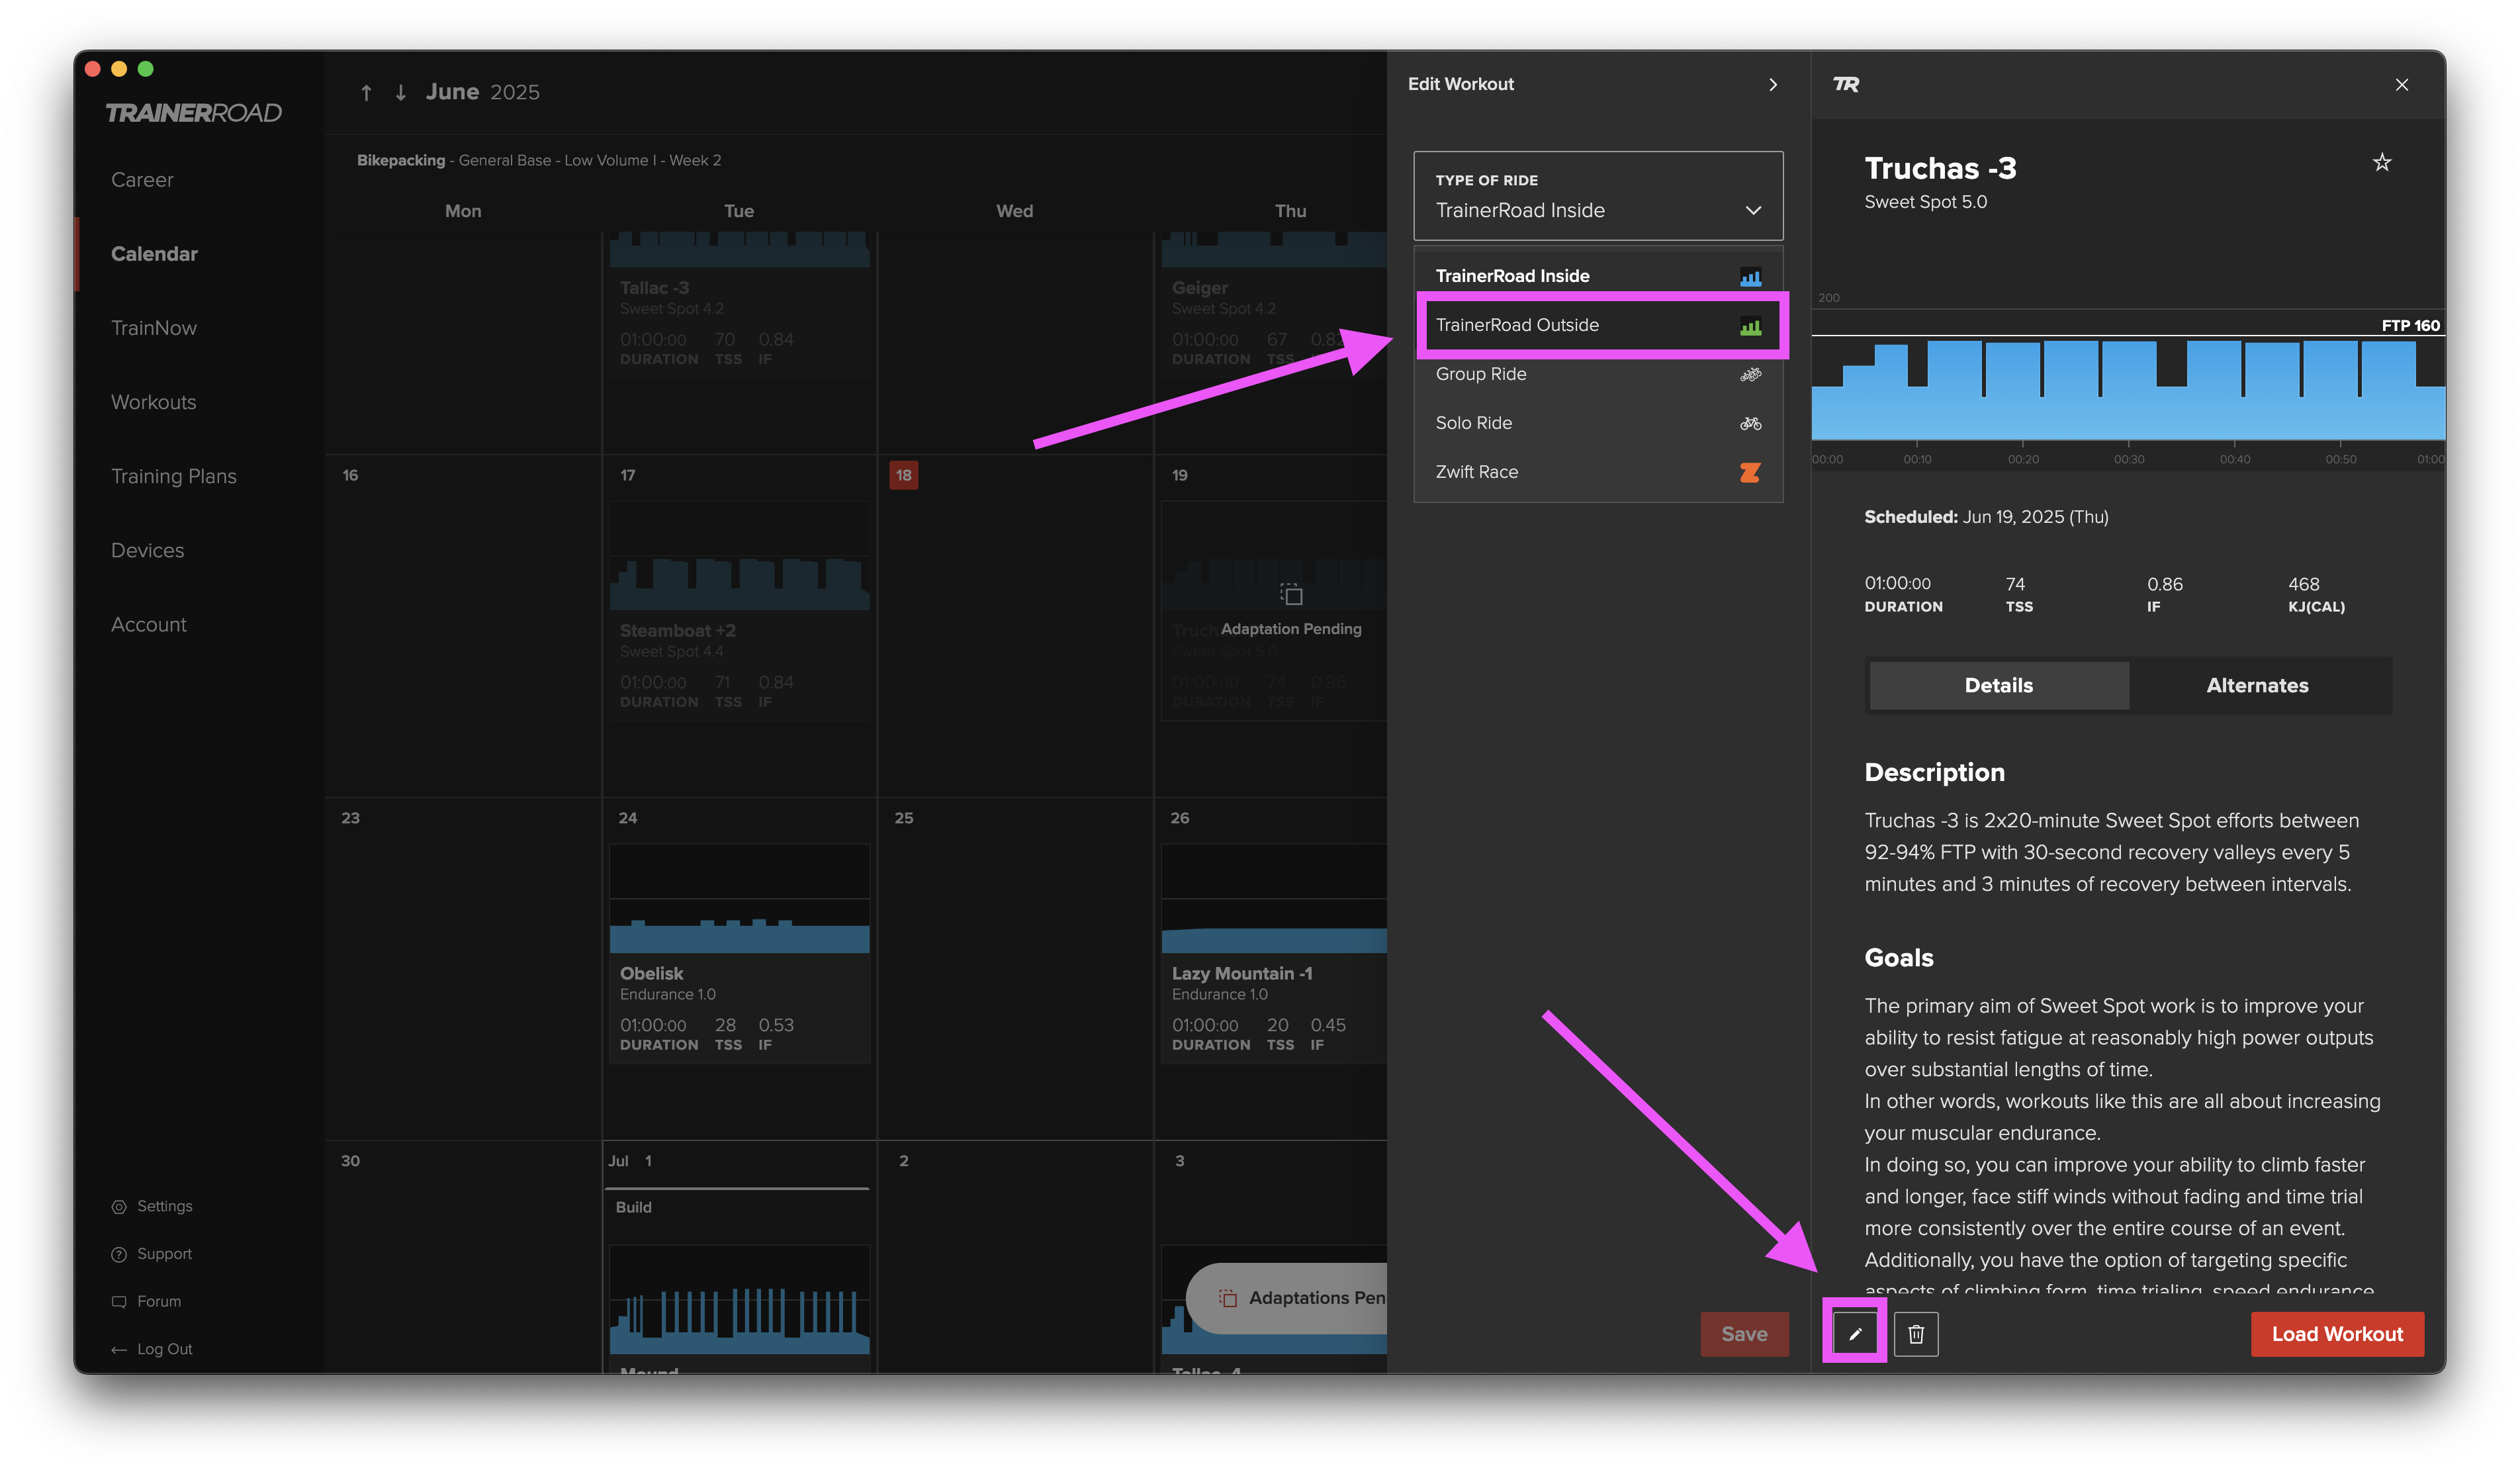Click the trash delete workout icon
Screen dimensions: 2520x1472
point(1915,1334)
